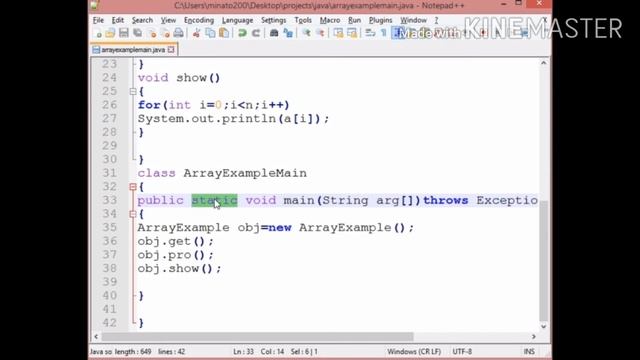This screenshot has height=360, width=640.
Task: Collapse the class fold marker on line 32
Action: click(133, 187)
